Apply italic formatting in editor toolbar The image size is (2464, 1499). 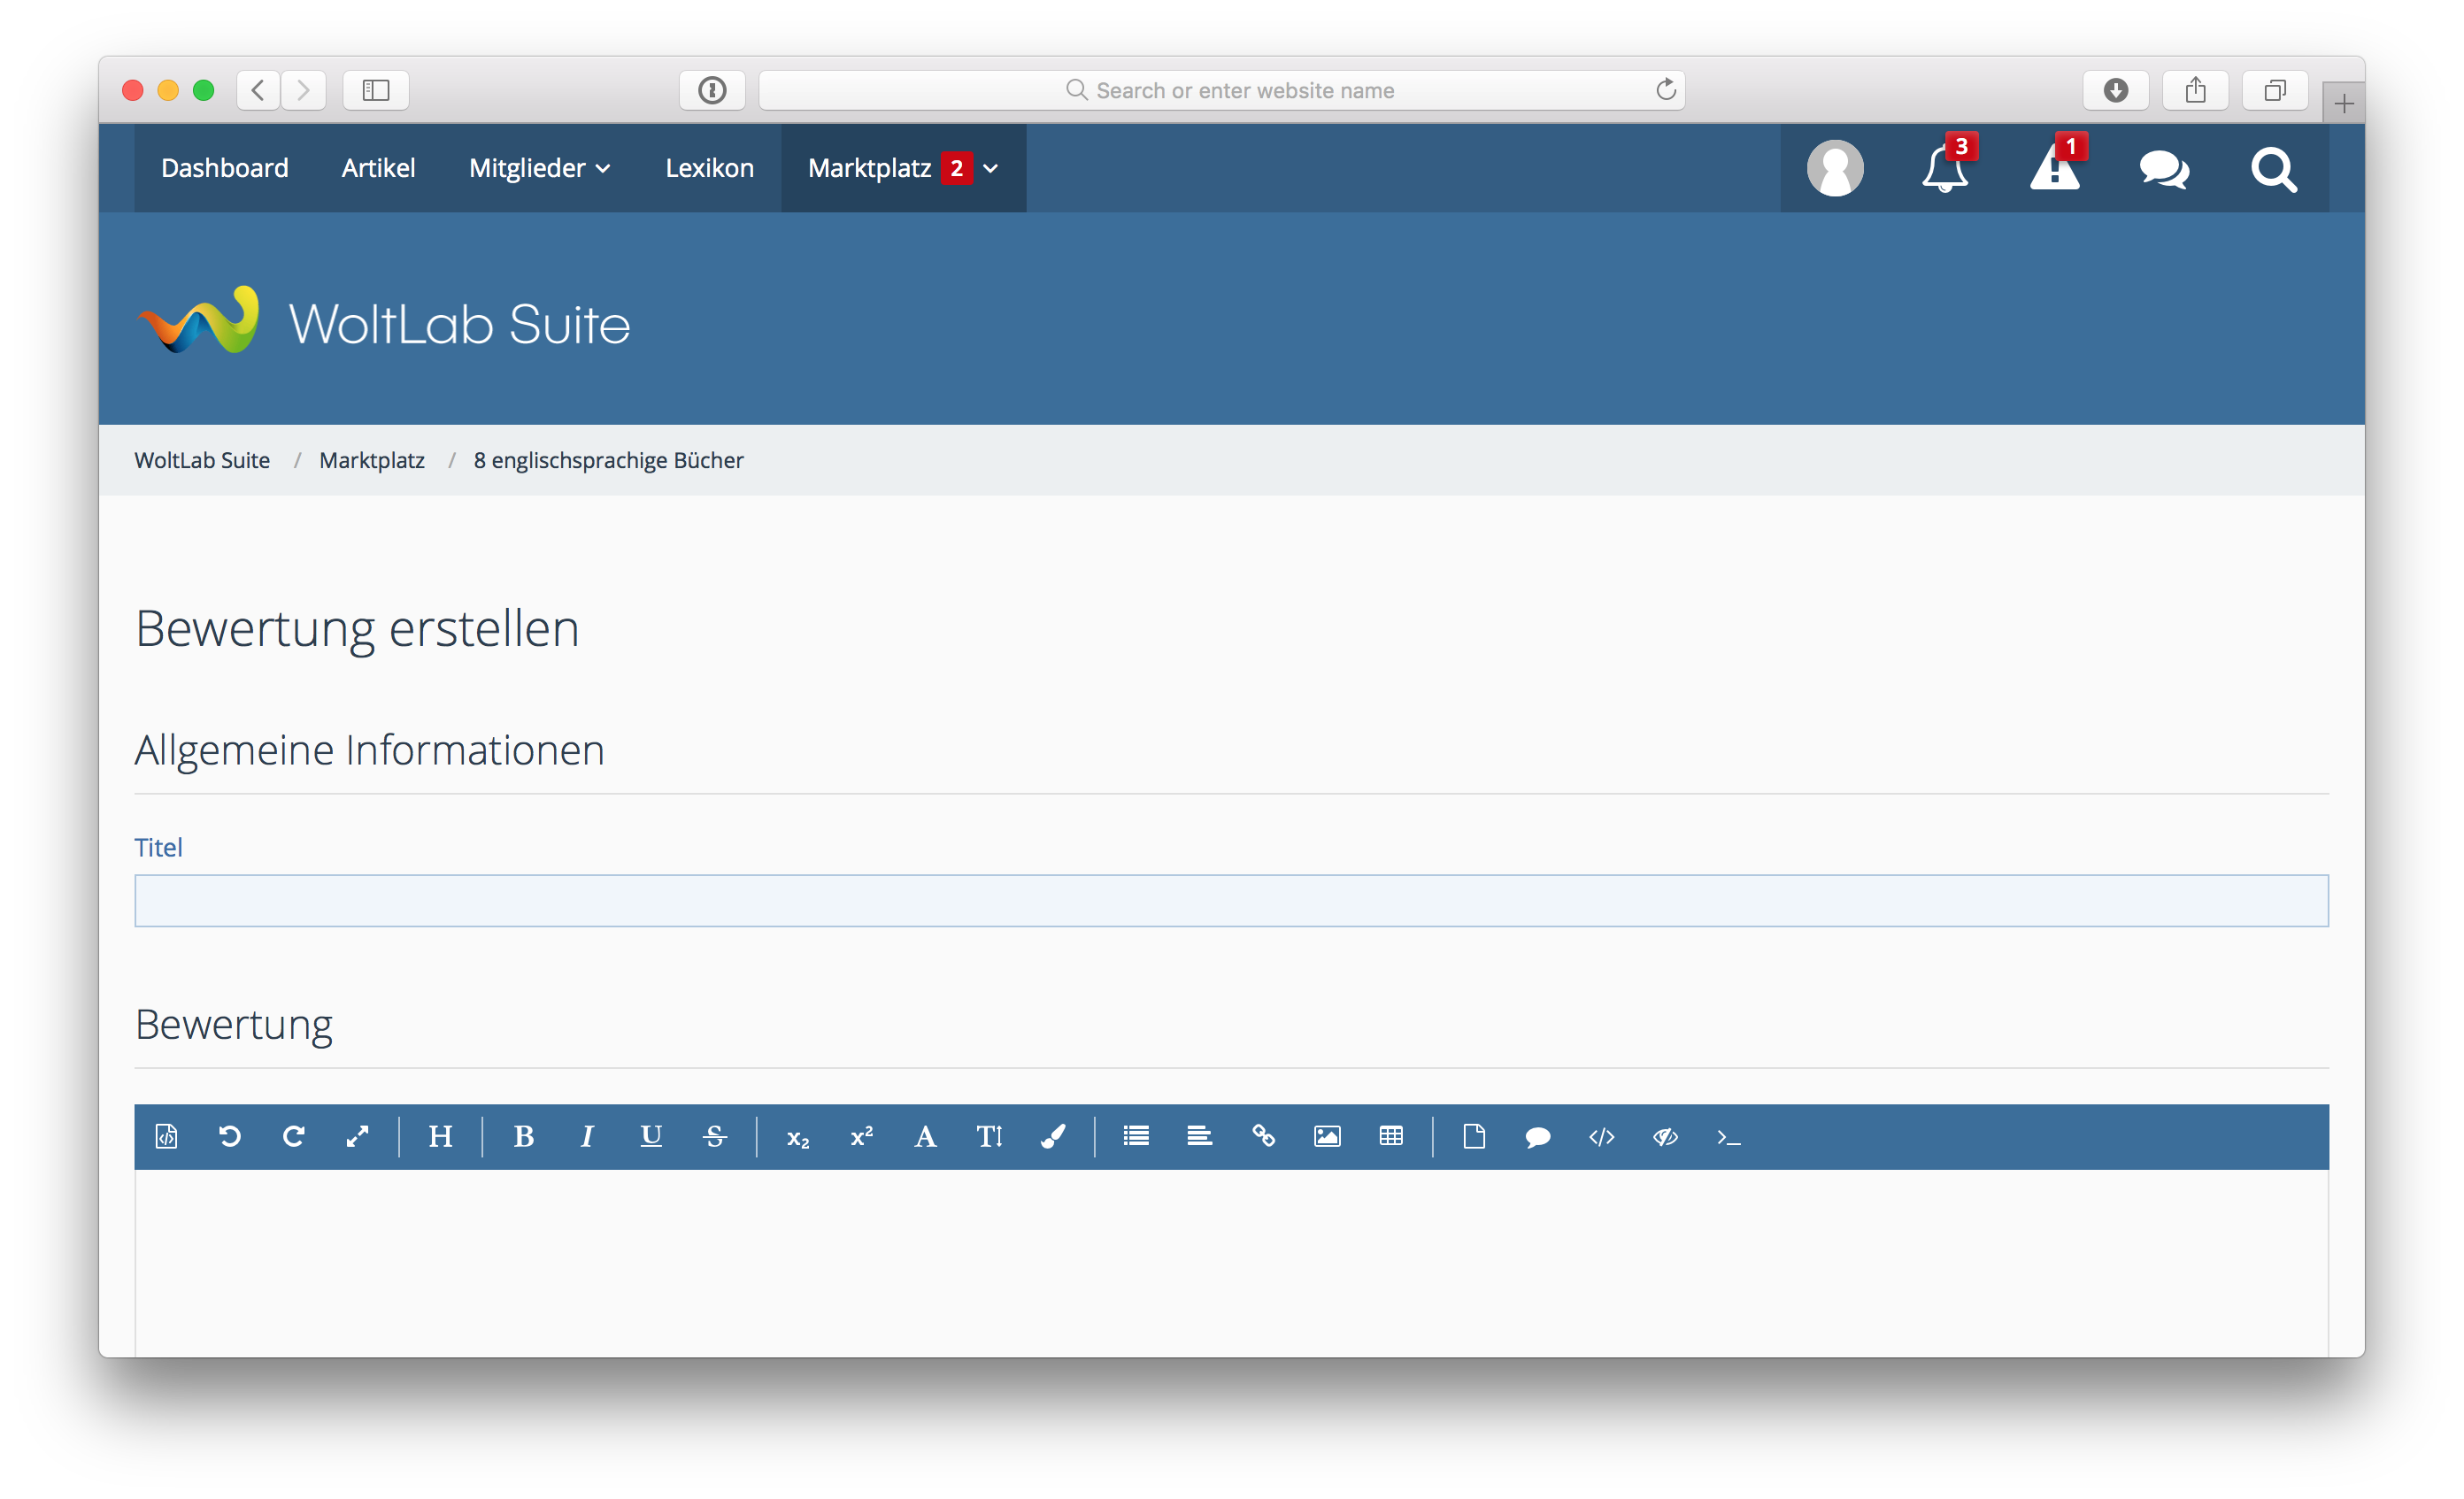[x=587, y=1136]
